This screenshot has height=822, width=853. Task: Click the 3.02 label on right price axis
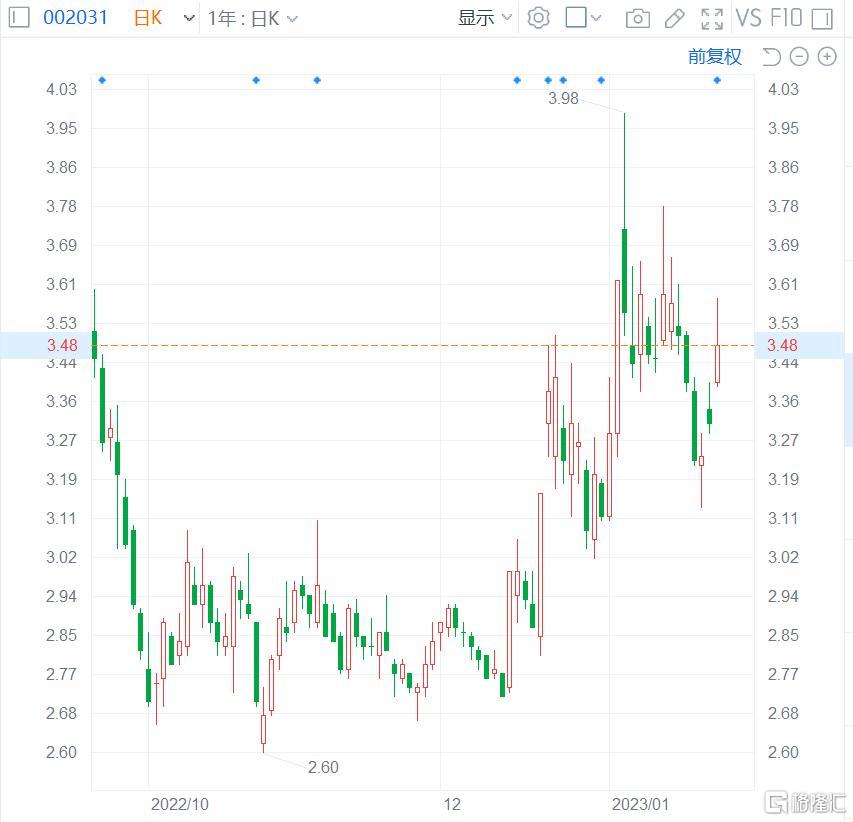[x=783, y=557]
